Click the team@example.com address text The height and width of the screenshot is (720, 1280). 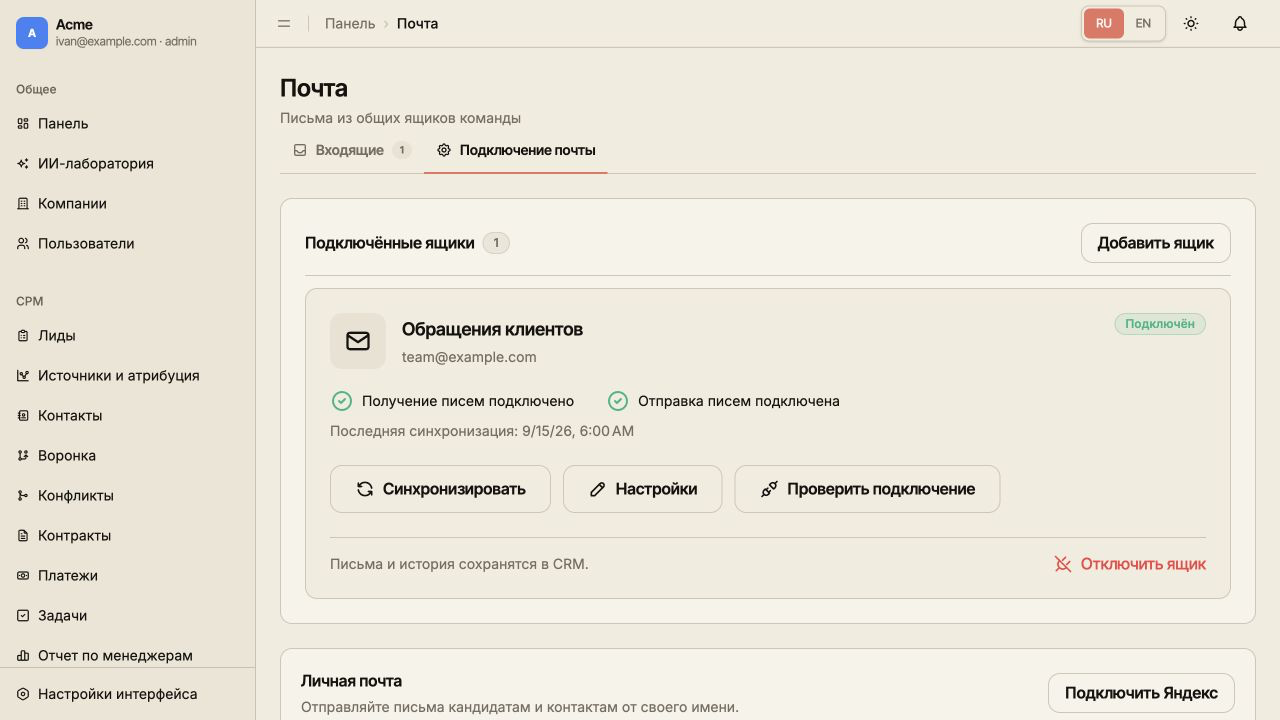tap(469, 357)
